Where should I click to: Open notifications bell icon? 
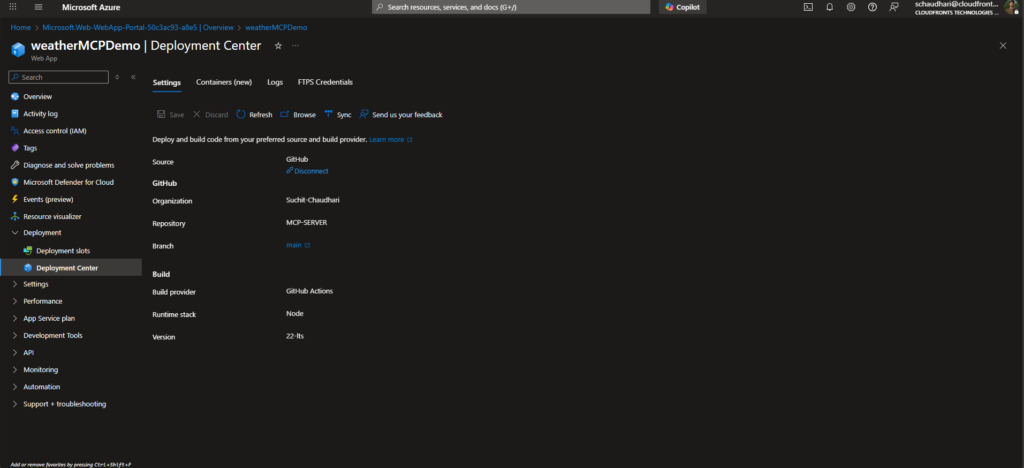click(x=829, y=7)
